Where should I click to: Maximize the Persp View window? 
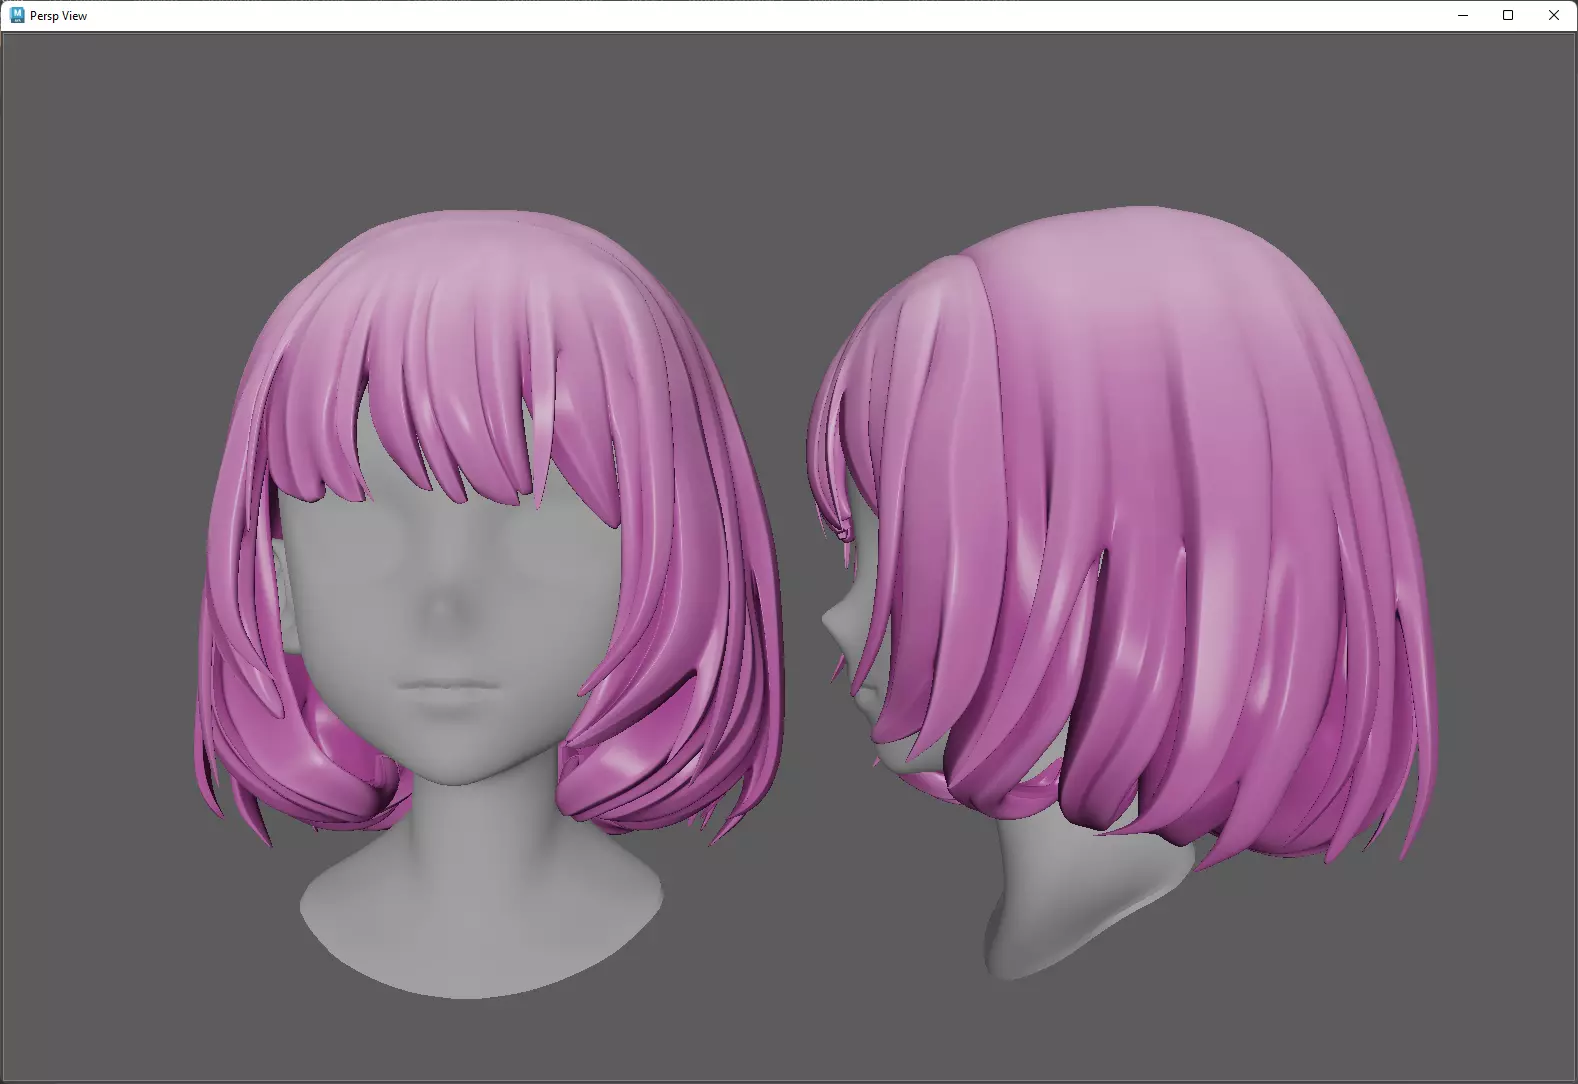pos(1508,15)
